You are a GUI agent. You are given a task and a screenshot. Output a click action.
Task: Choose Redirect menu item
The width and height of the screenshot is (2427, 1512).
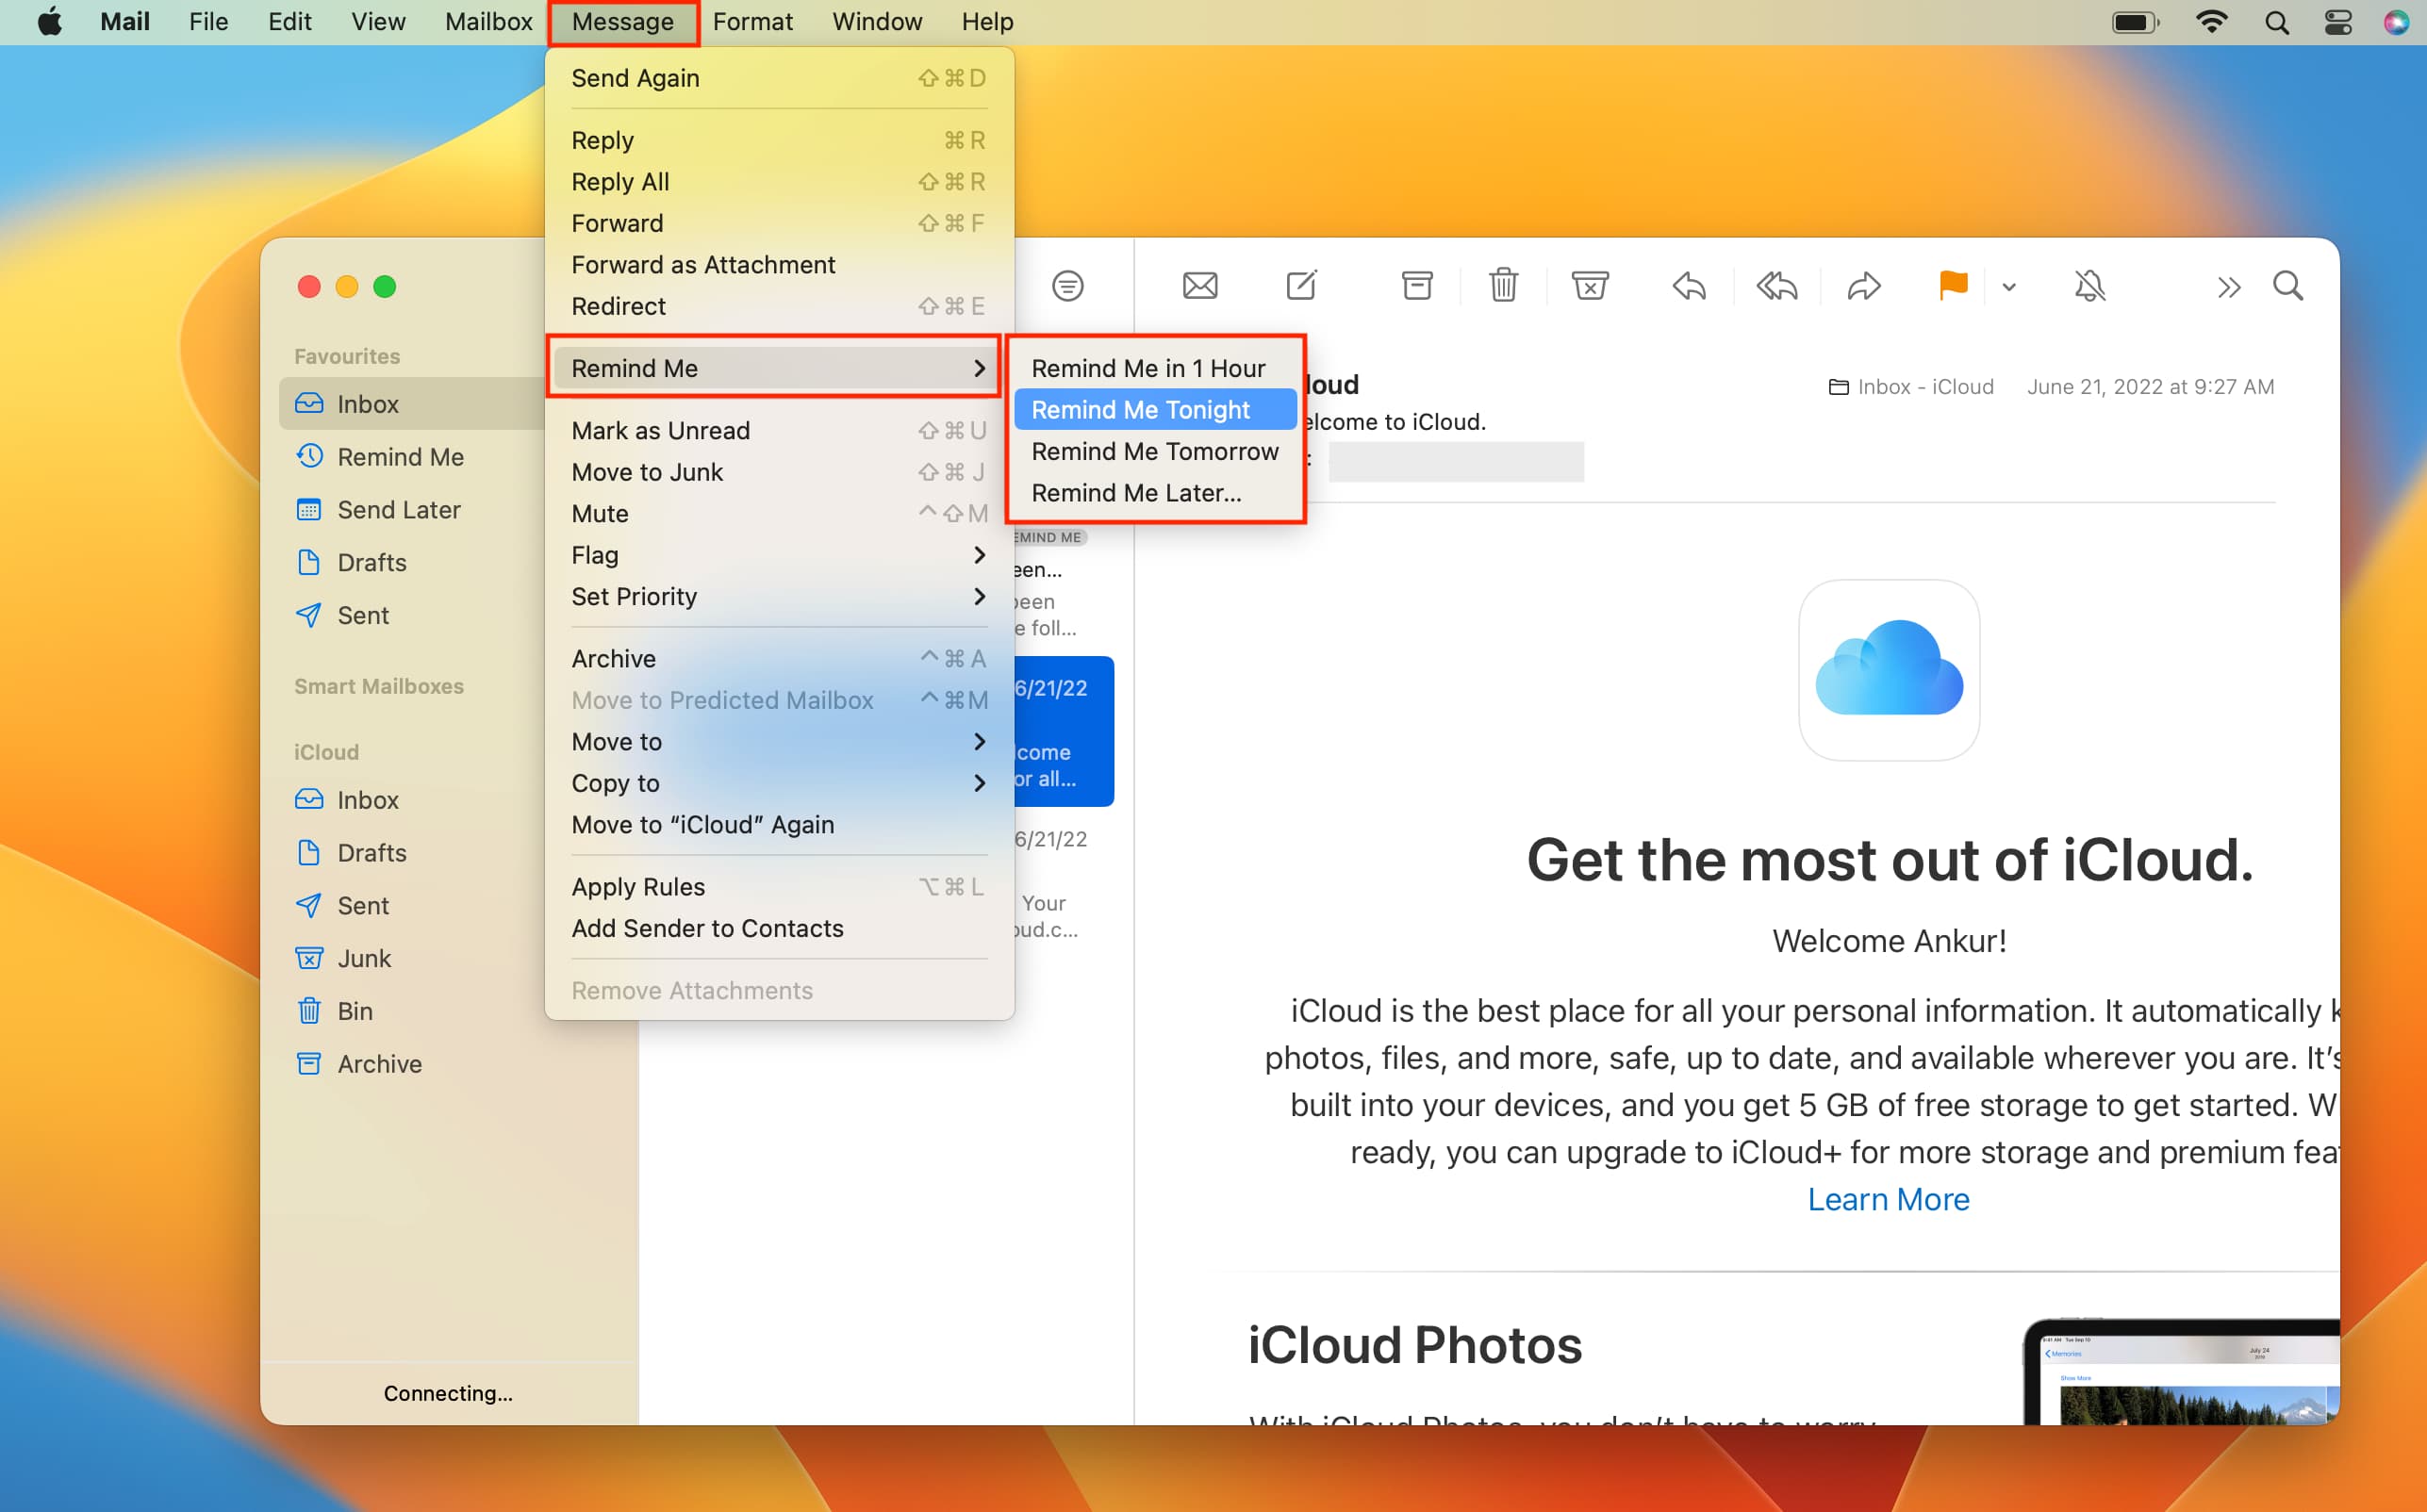(x=779, y=306)
